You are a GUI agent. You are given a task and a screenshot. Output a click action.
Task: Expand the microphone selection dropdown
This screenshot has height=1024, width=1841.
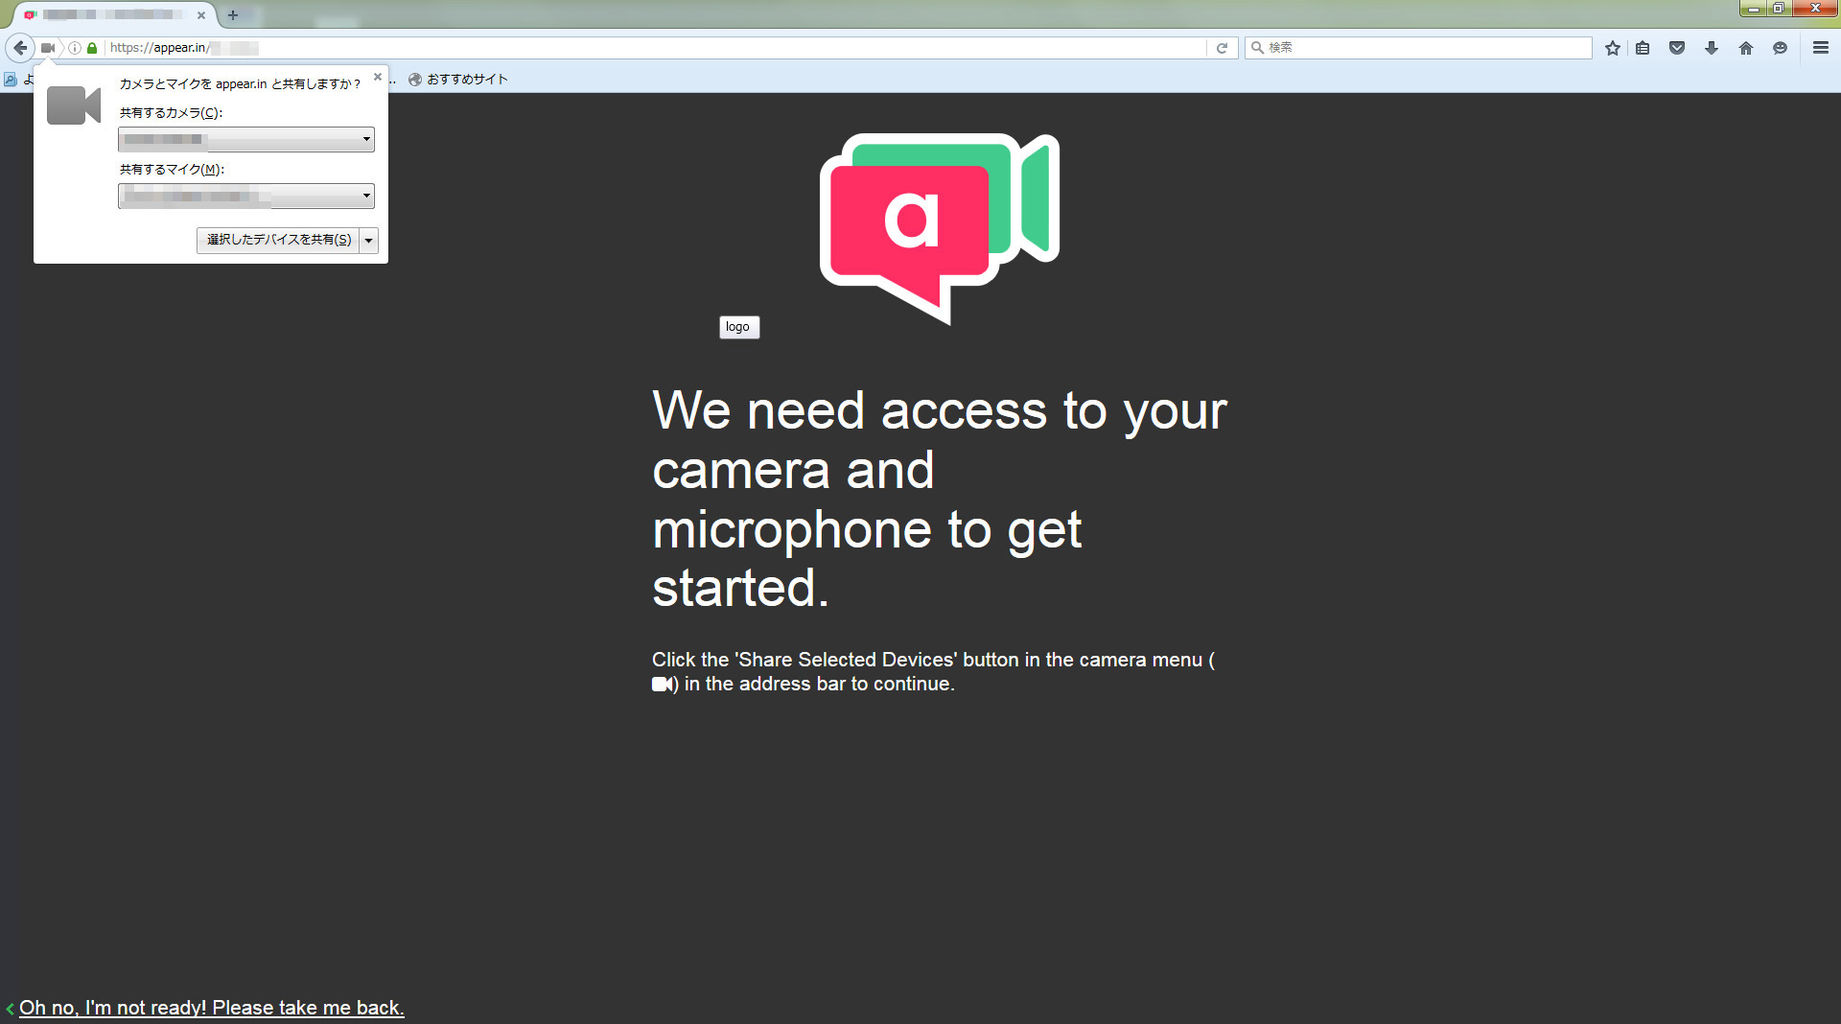(246, 196)
